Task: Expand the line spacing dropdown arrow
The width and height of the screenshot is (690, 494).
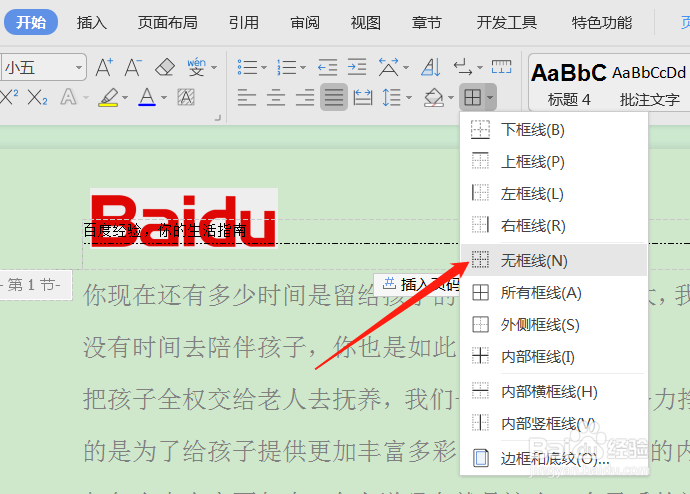Action: coord(409,98)
